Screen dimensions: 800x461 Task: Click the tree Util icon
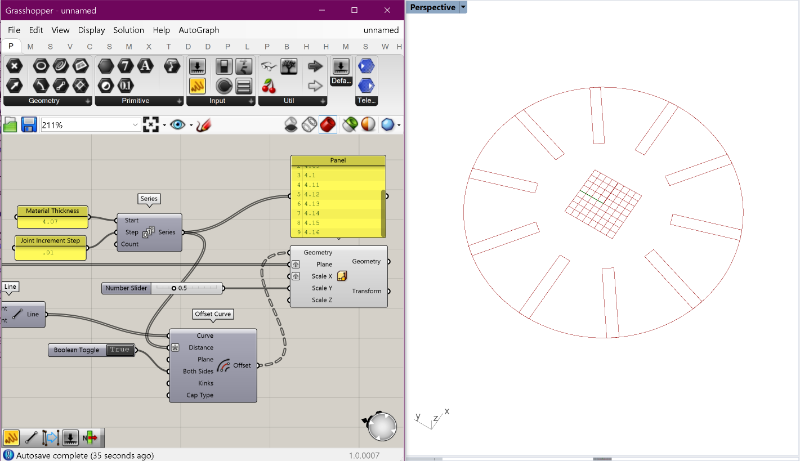[289, 66]
